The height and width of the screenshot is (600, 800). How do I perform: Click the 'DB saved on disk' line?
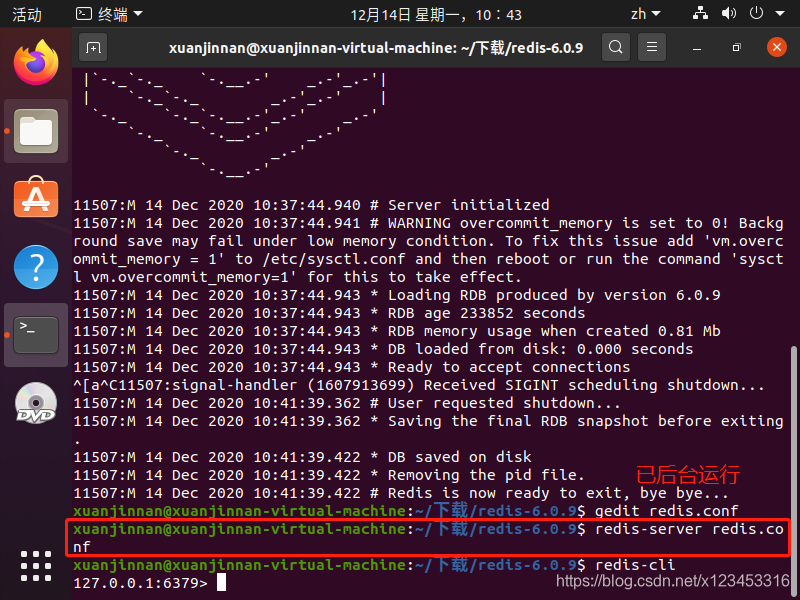303,457
